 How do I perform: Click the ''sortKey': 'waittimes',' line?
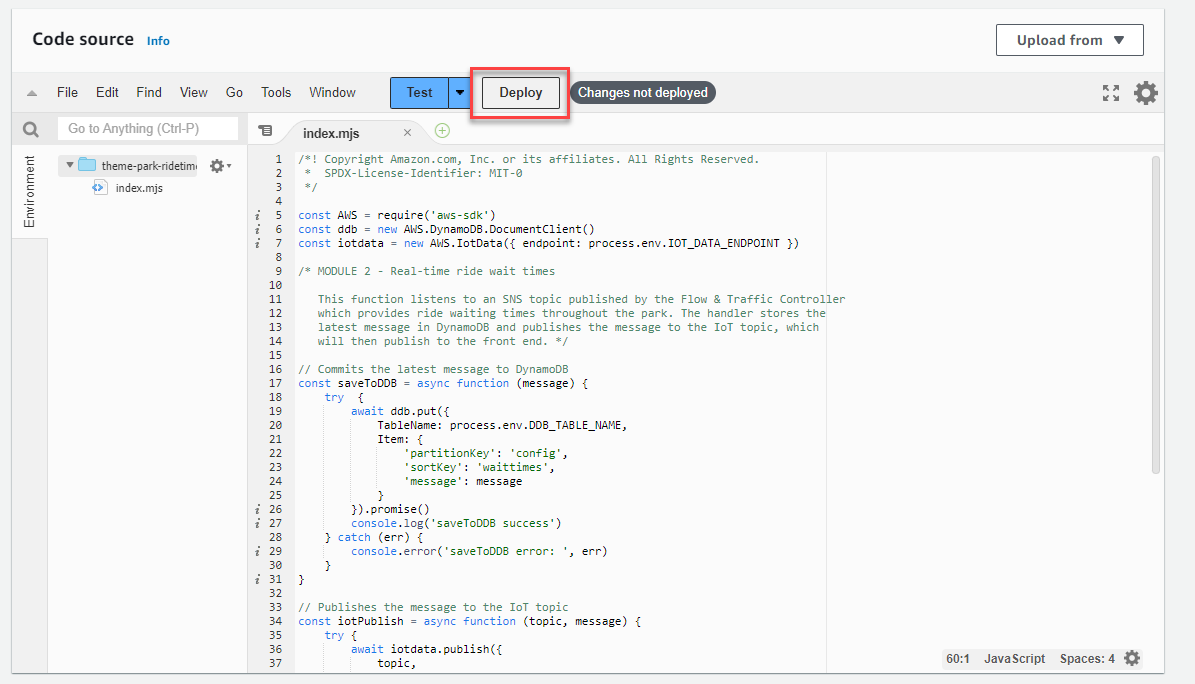pyautogui.click(x=479, y=467)
